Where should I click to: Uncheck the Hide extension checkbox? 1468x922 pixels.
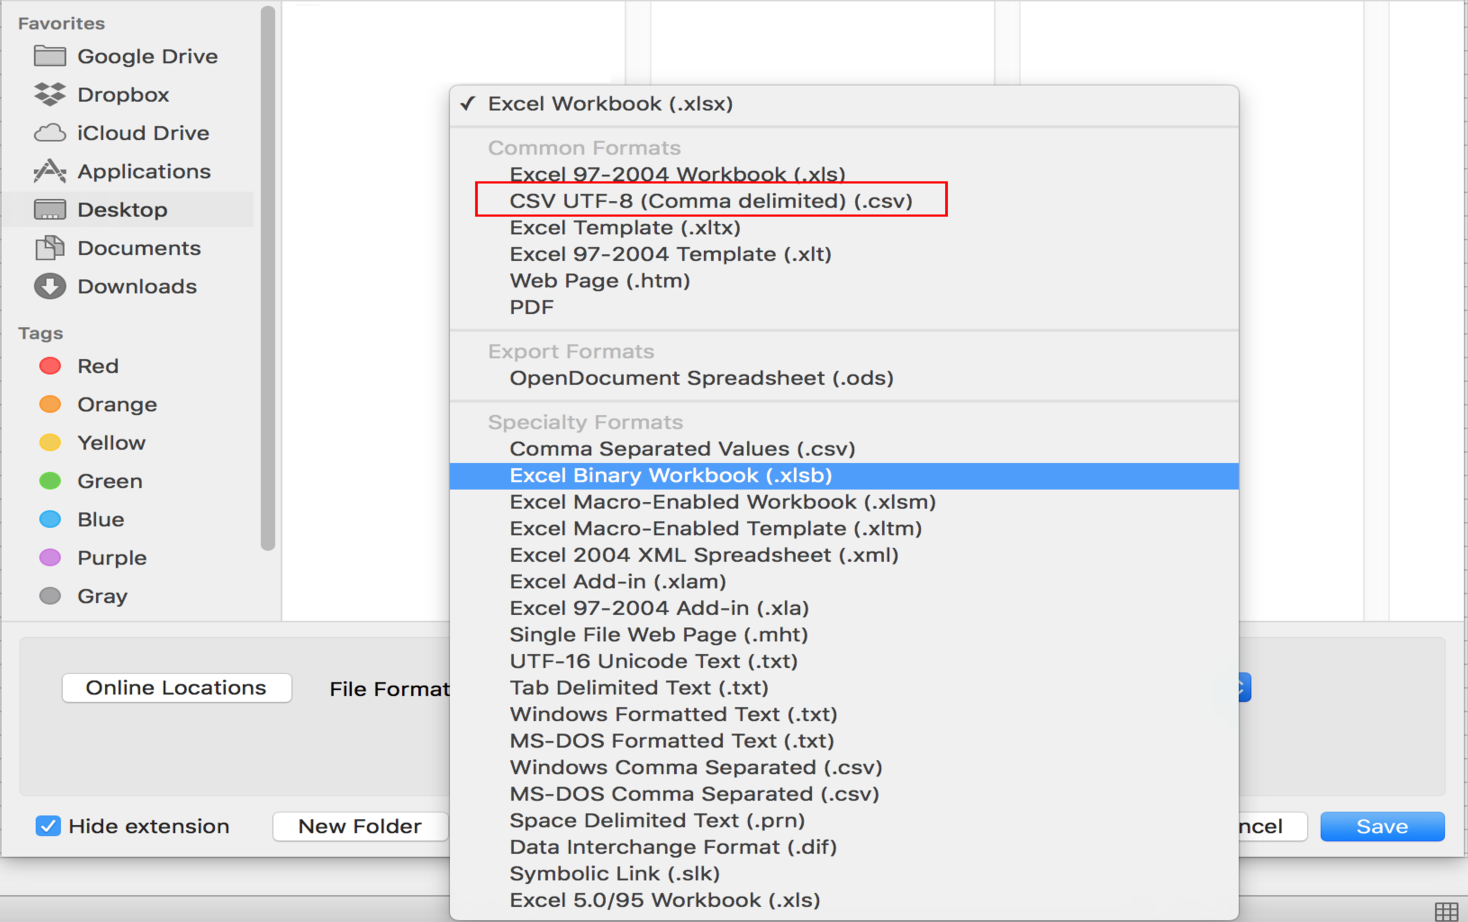click(x=47, y=826)
